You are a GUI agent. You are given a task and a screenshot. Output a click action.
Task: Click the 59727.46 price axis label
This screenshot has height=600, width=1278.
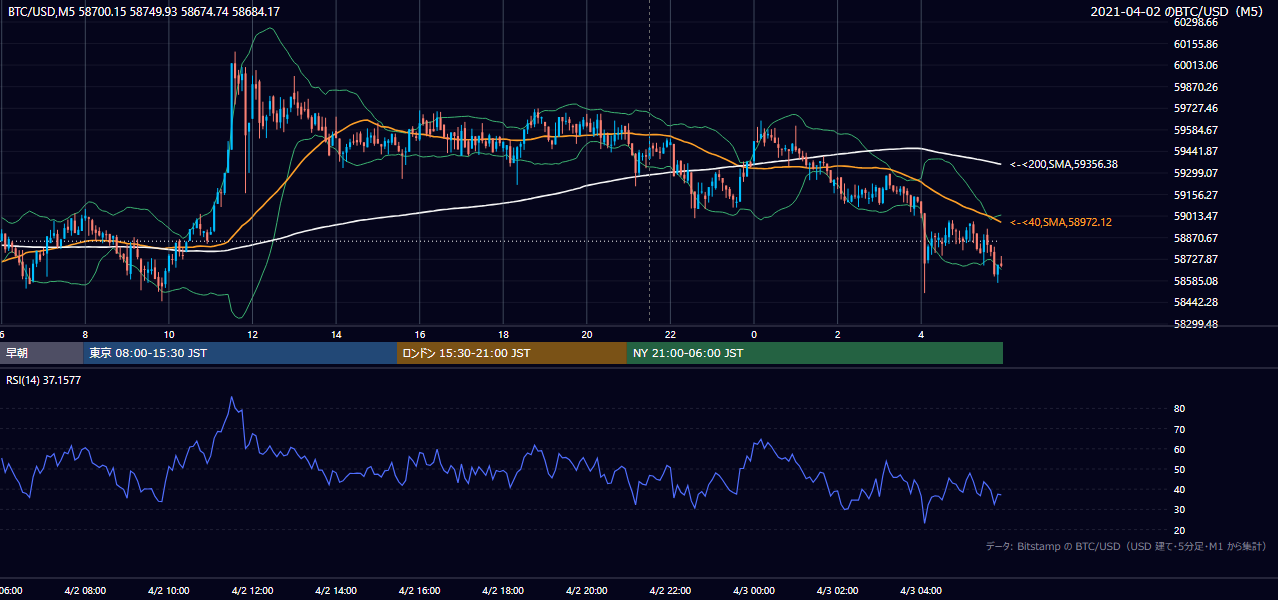(1195, 108)
